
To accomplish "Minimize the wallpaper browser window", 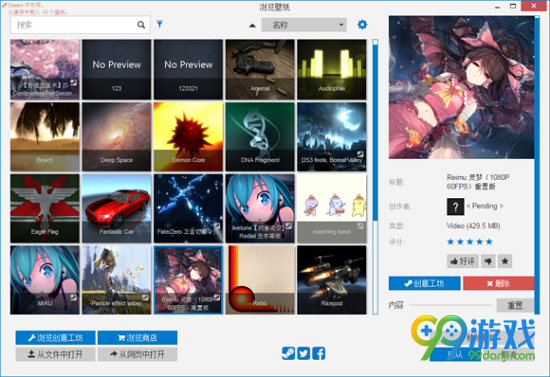I will coord(497,6).
